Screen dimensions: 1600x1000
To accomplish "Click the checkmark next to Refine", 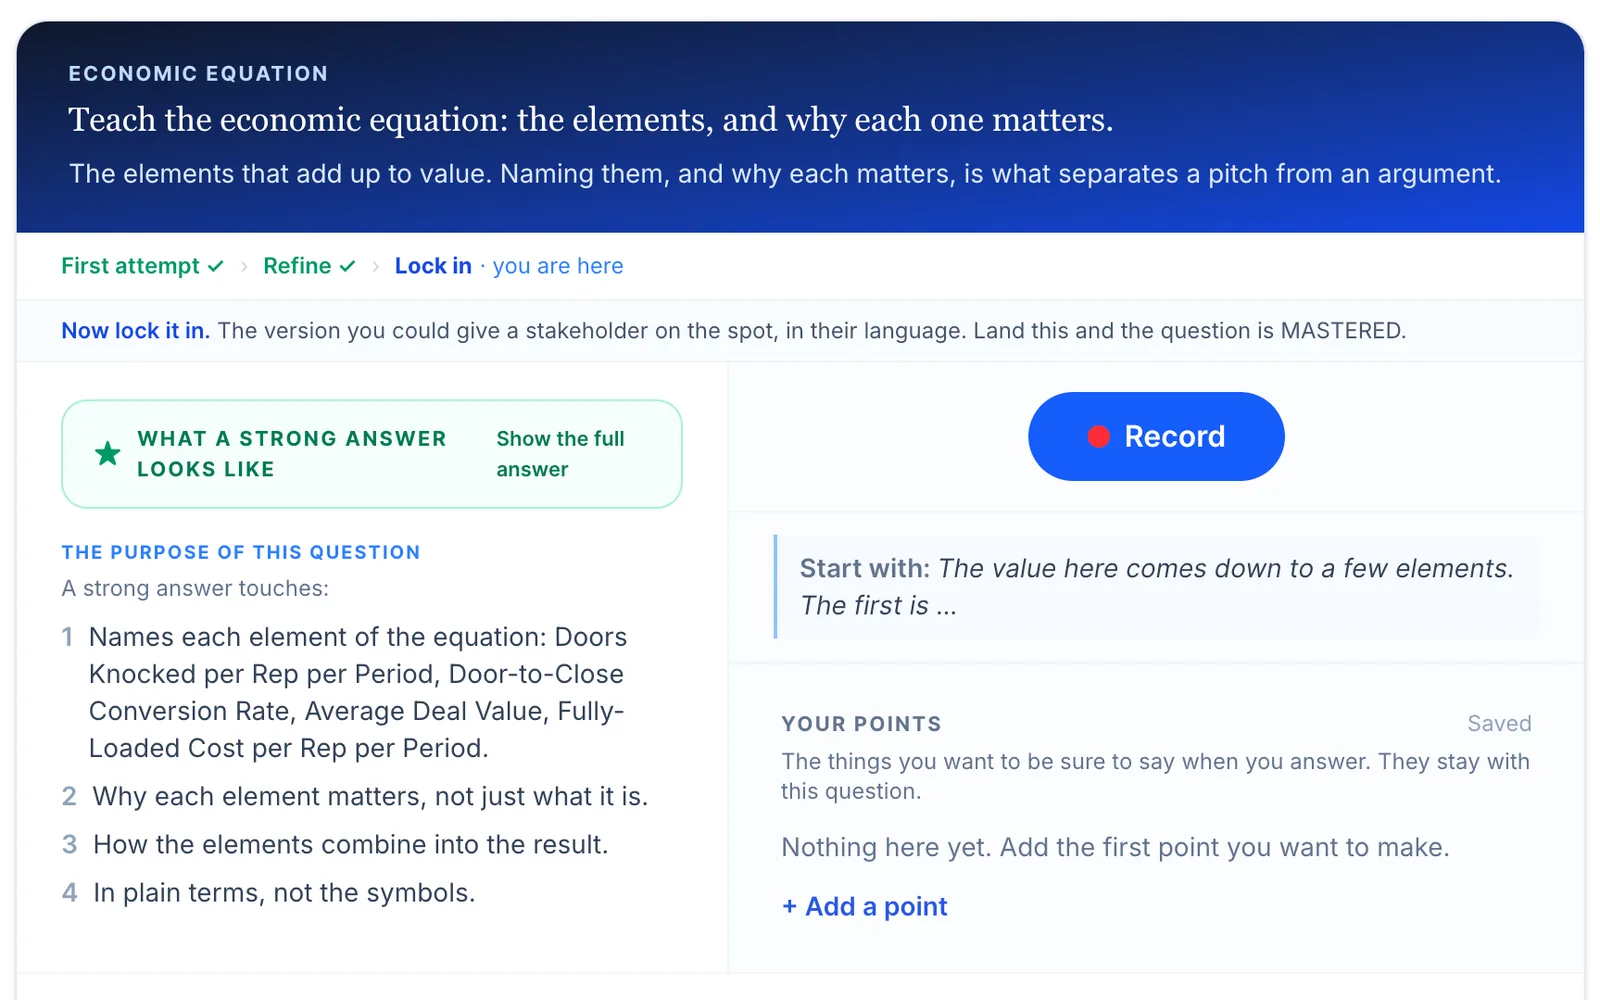I will click(x=347, y=266).
